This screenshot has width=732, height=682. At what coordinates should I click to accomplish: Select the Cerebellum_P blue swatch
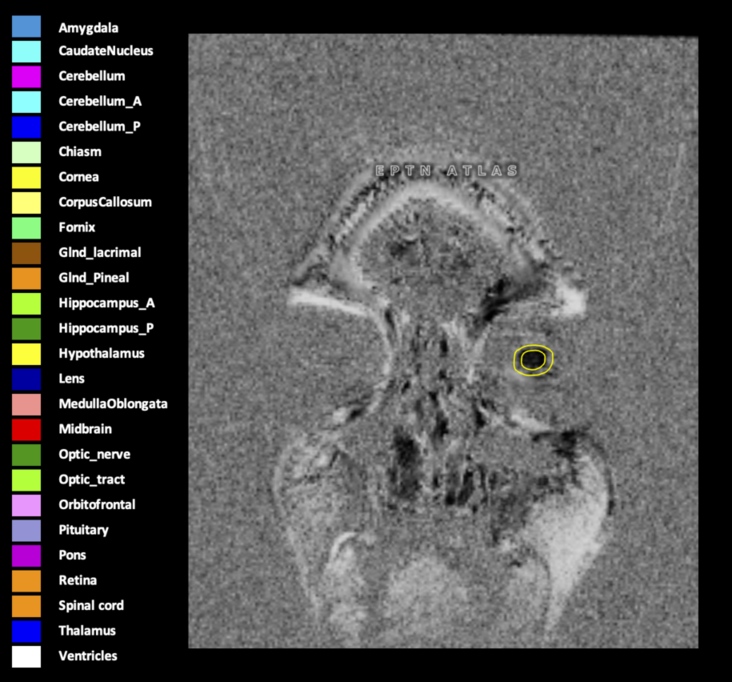point(26,127)
